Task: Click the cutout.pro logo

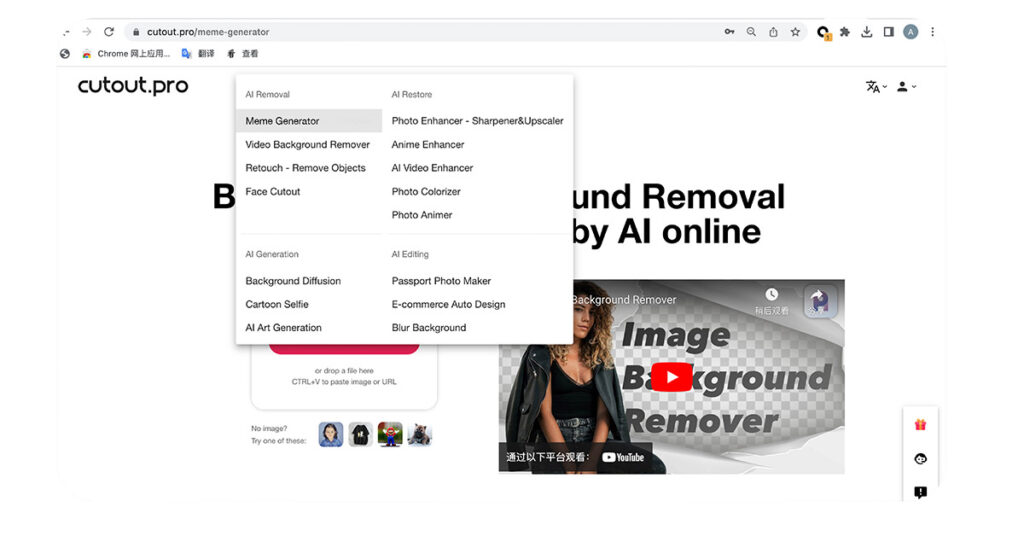Action: pos(133,86)
